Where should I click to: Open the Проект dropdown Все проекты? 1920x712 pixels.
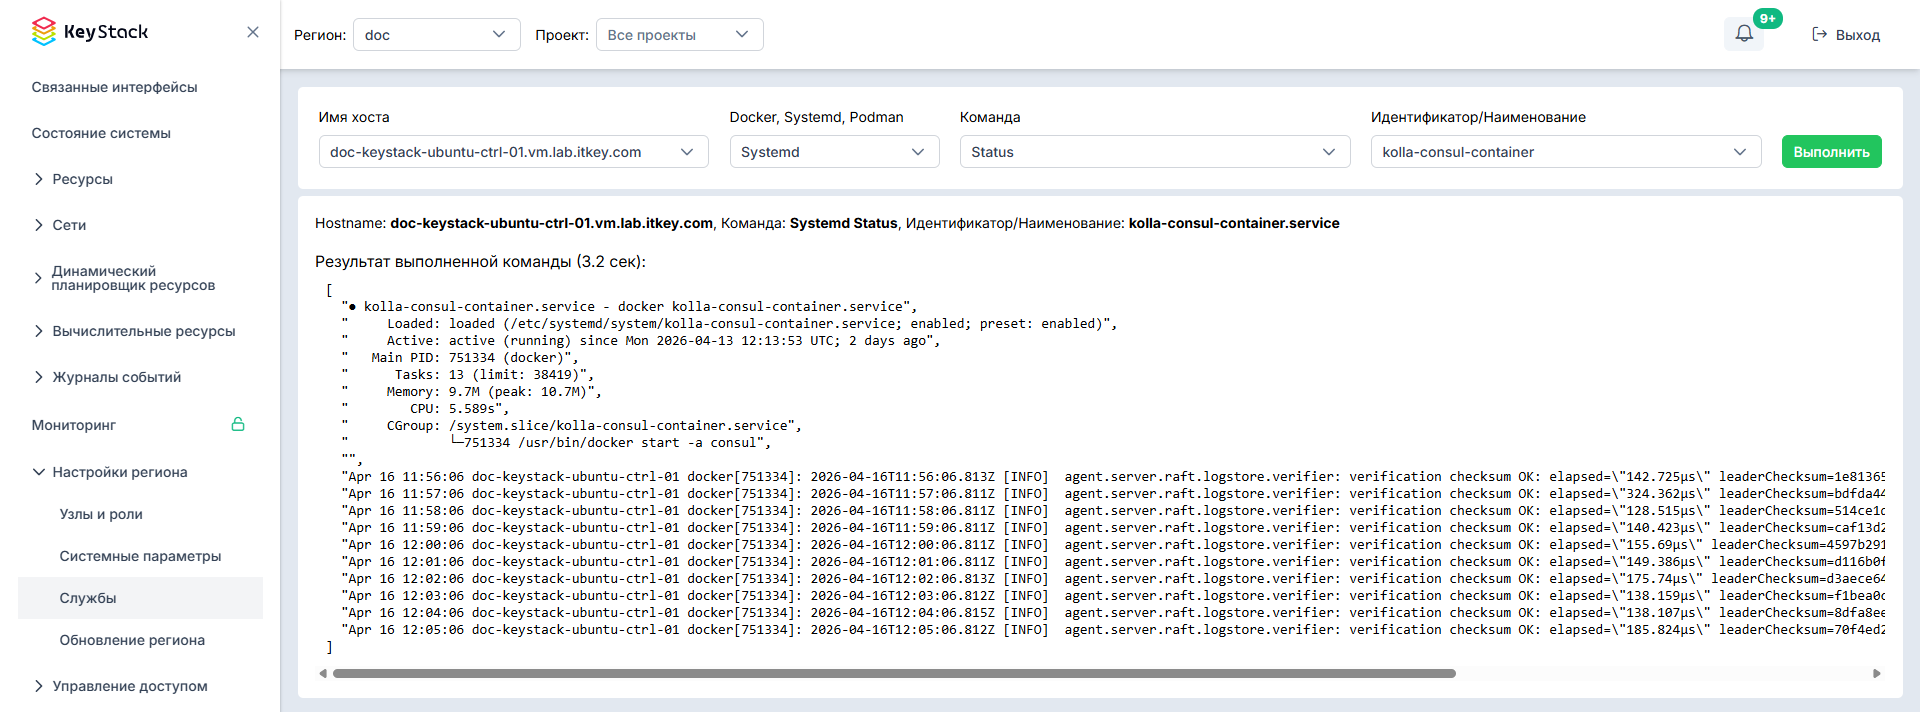[x=679, y=35]
